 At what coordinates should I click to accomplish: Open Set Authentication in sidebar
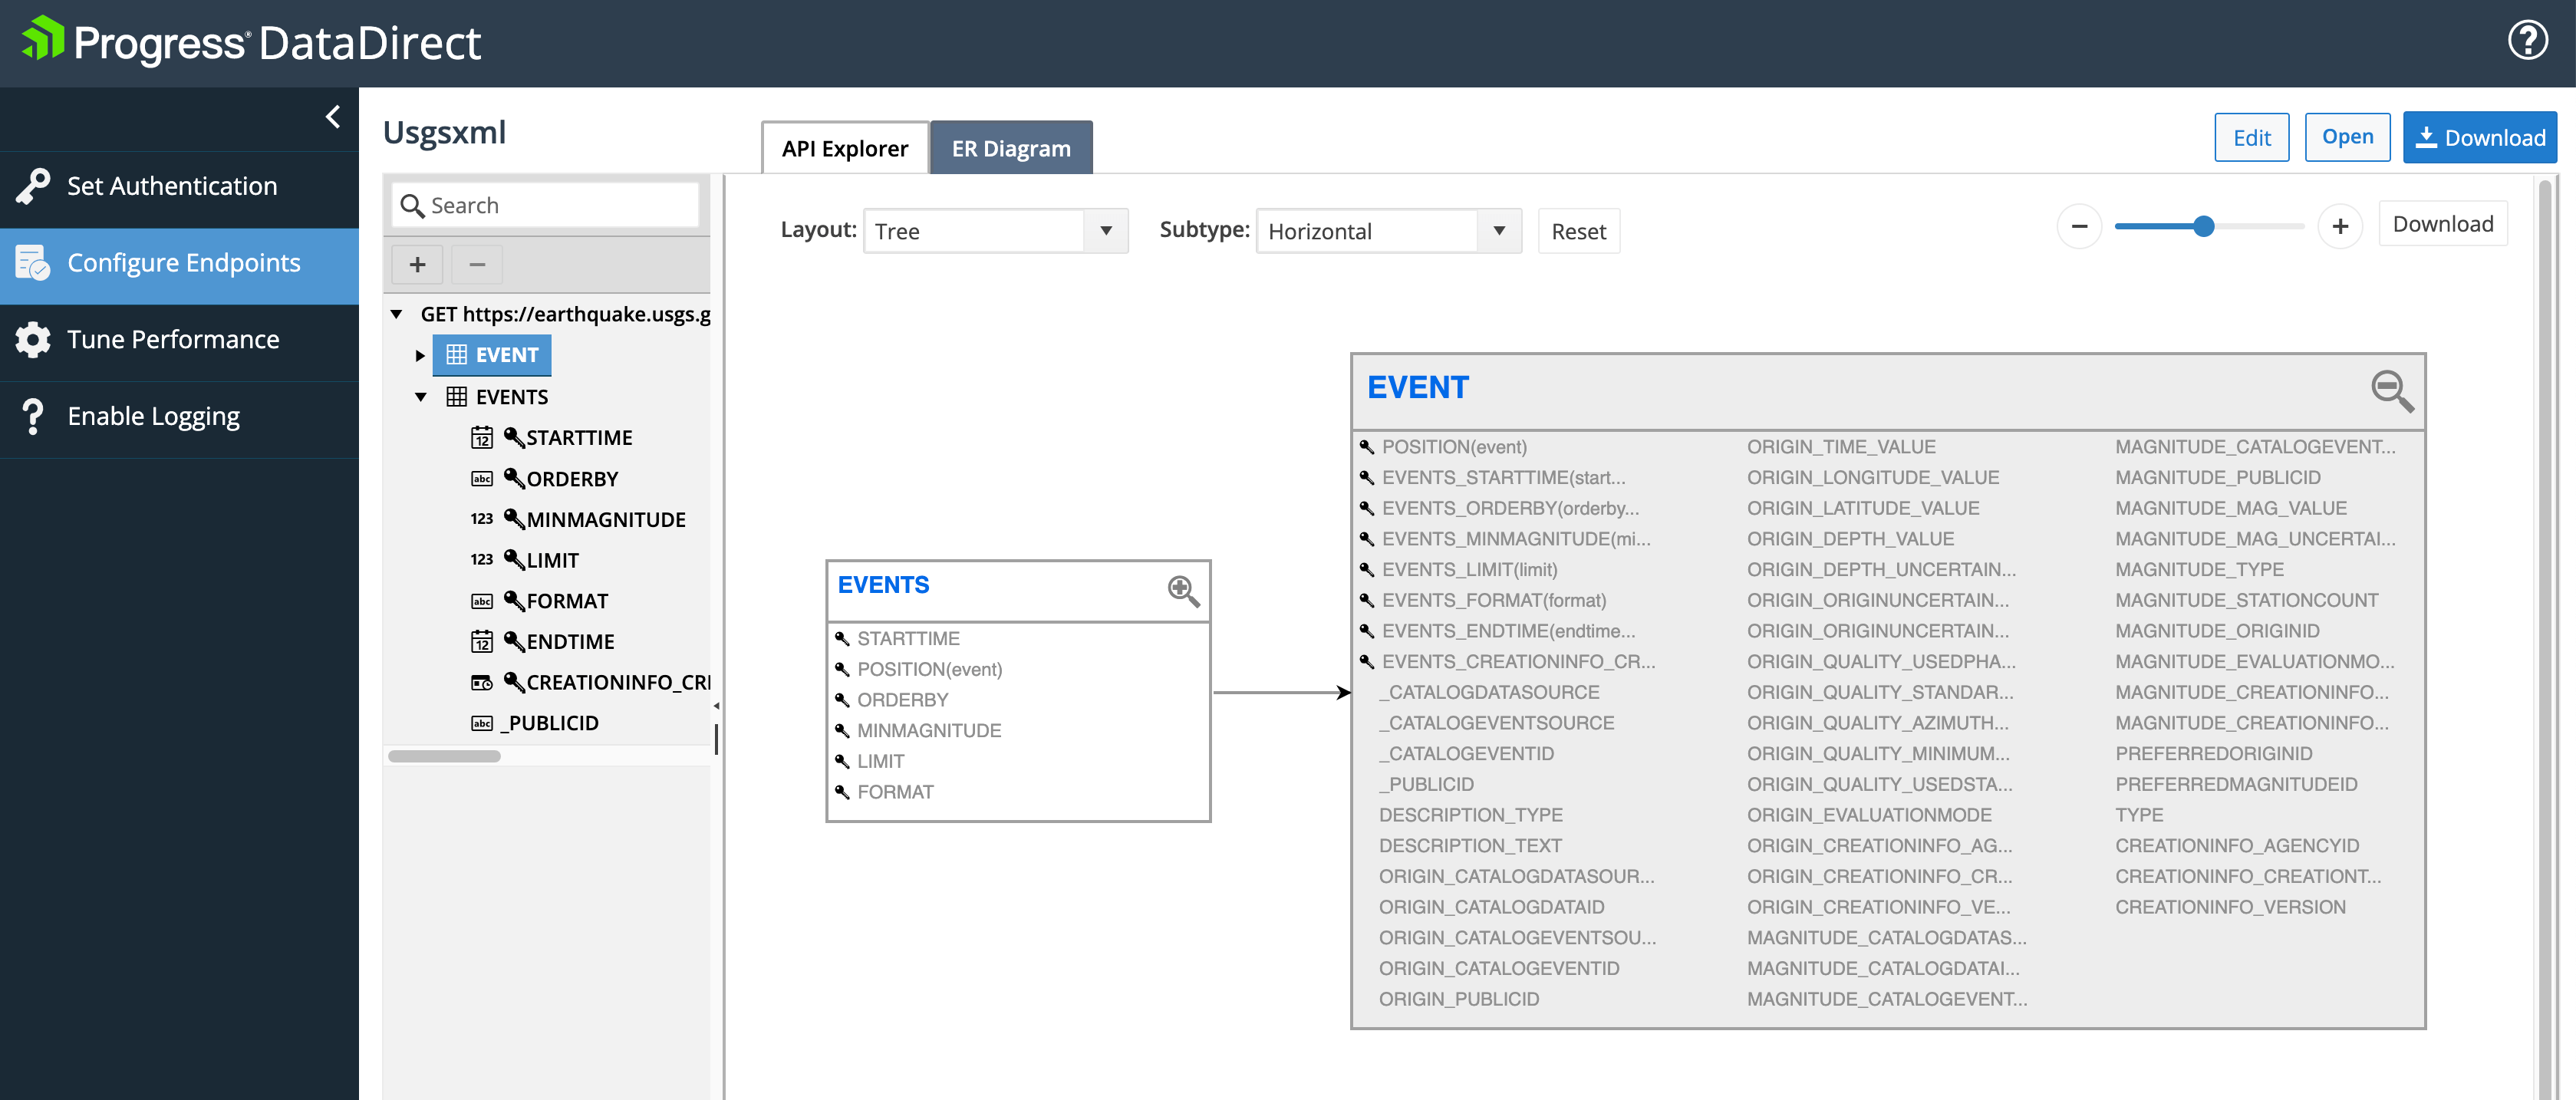pyautogui.click(x=179, y=187)
